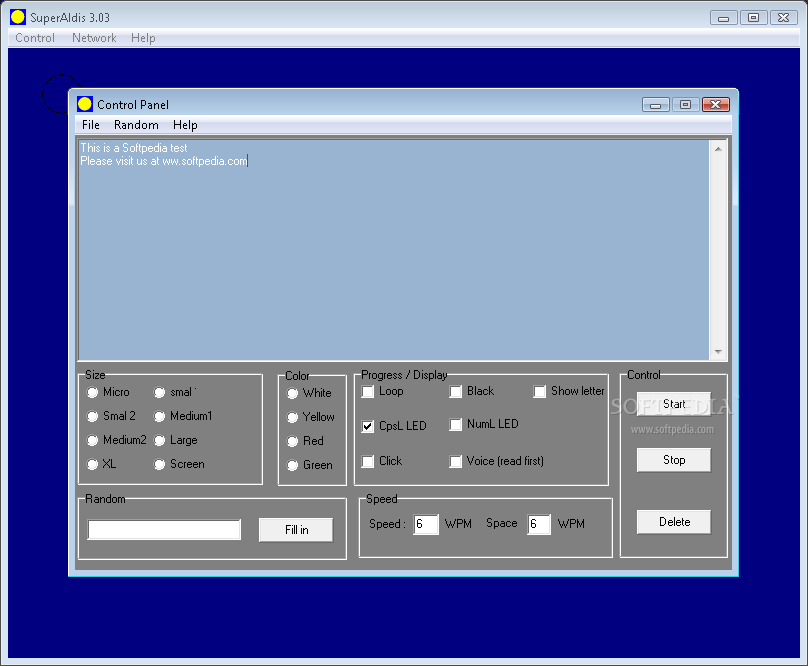Toggle the Show letter checkbox
Image resolution: width=808 pixels, height=666 pixels.
tap(540, 392)
